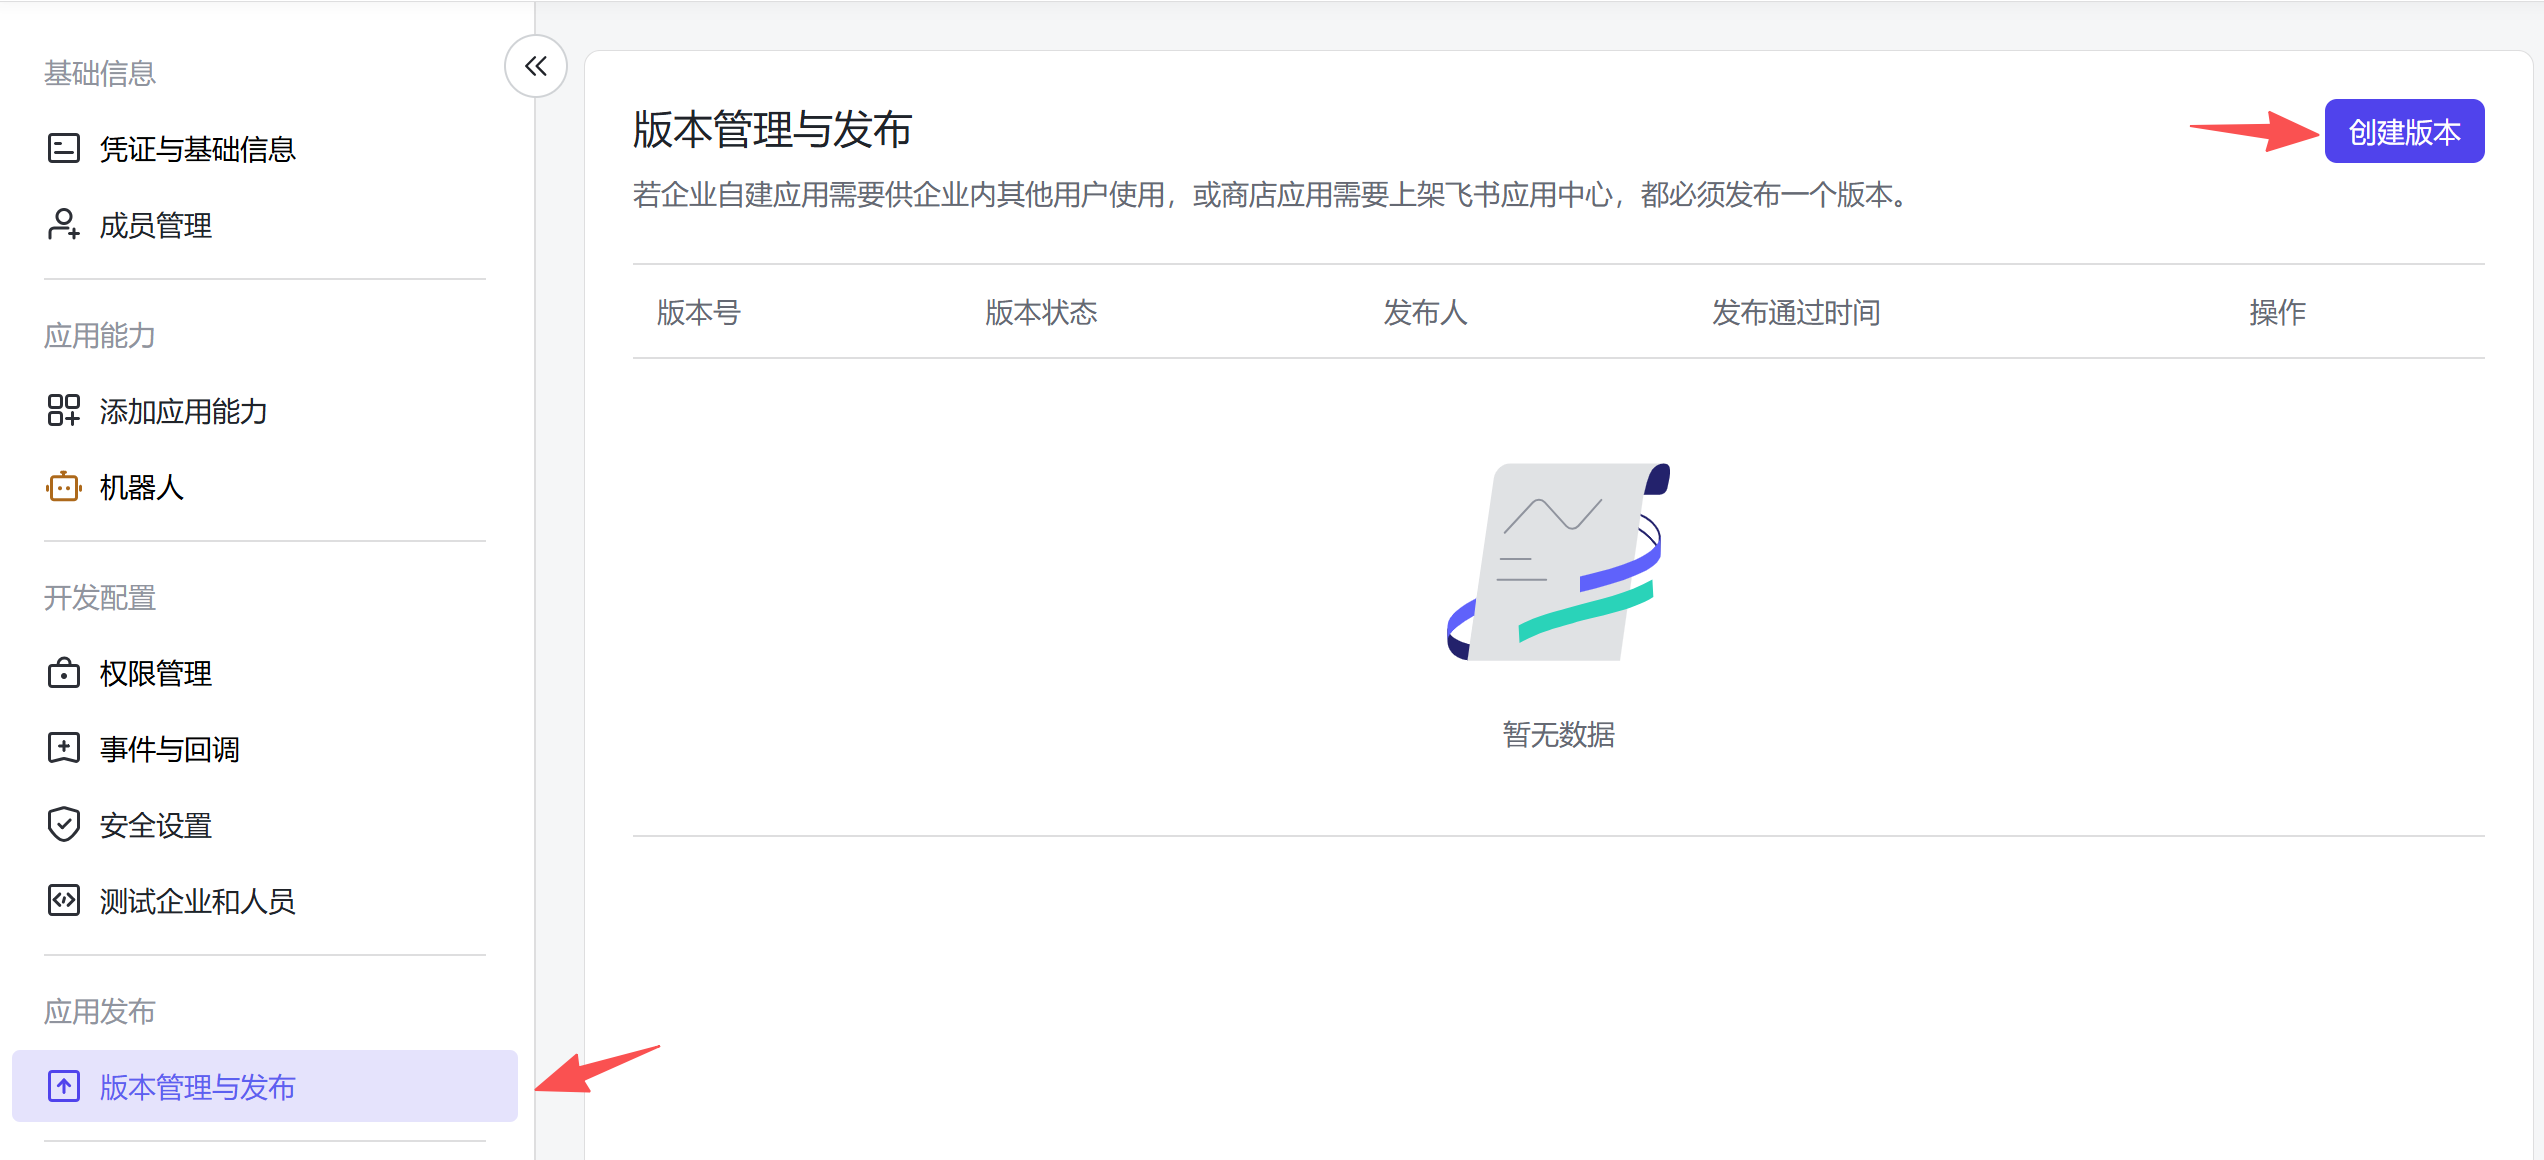Collapse the sidebar with double-chevron button
This screenshot has width=2544, height=1160.
536,67
